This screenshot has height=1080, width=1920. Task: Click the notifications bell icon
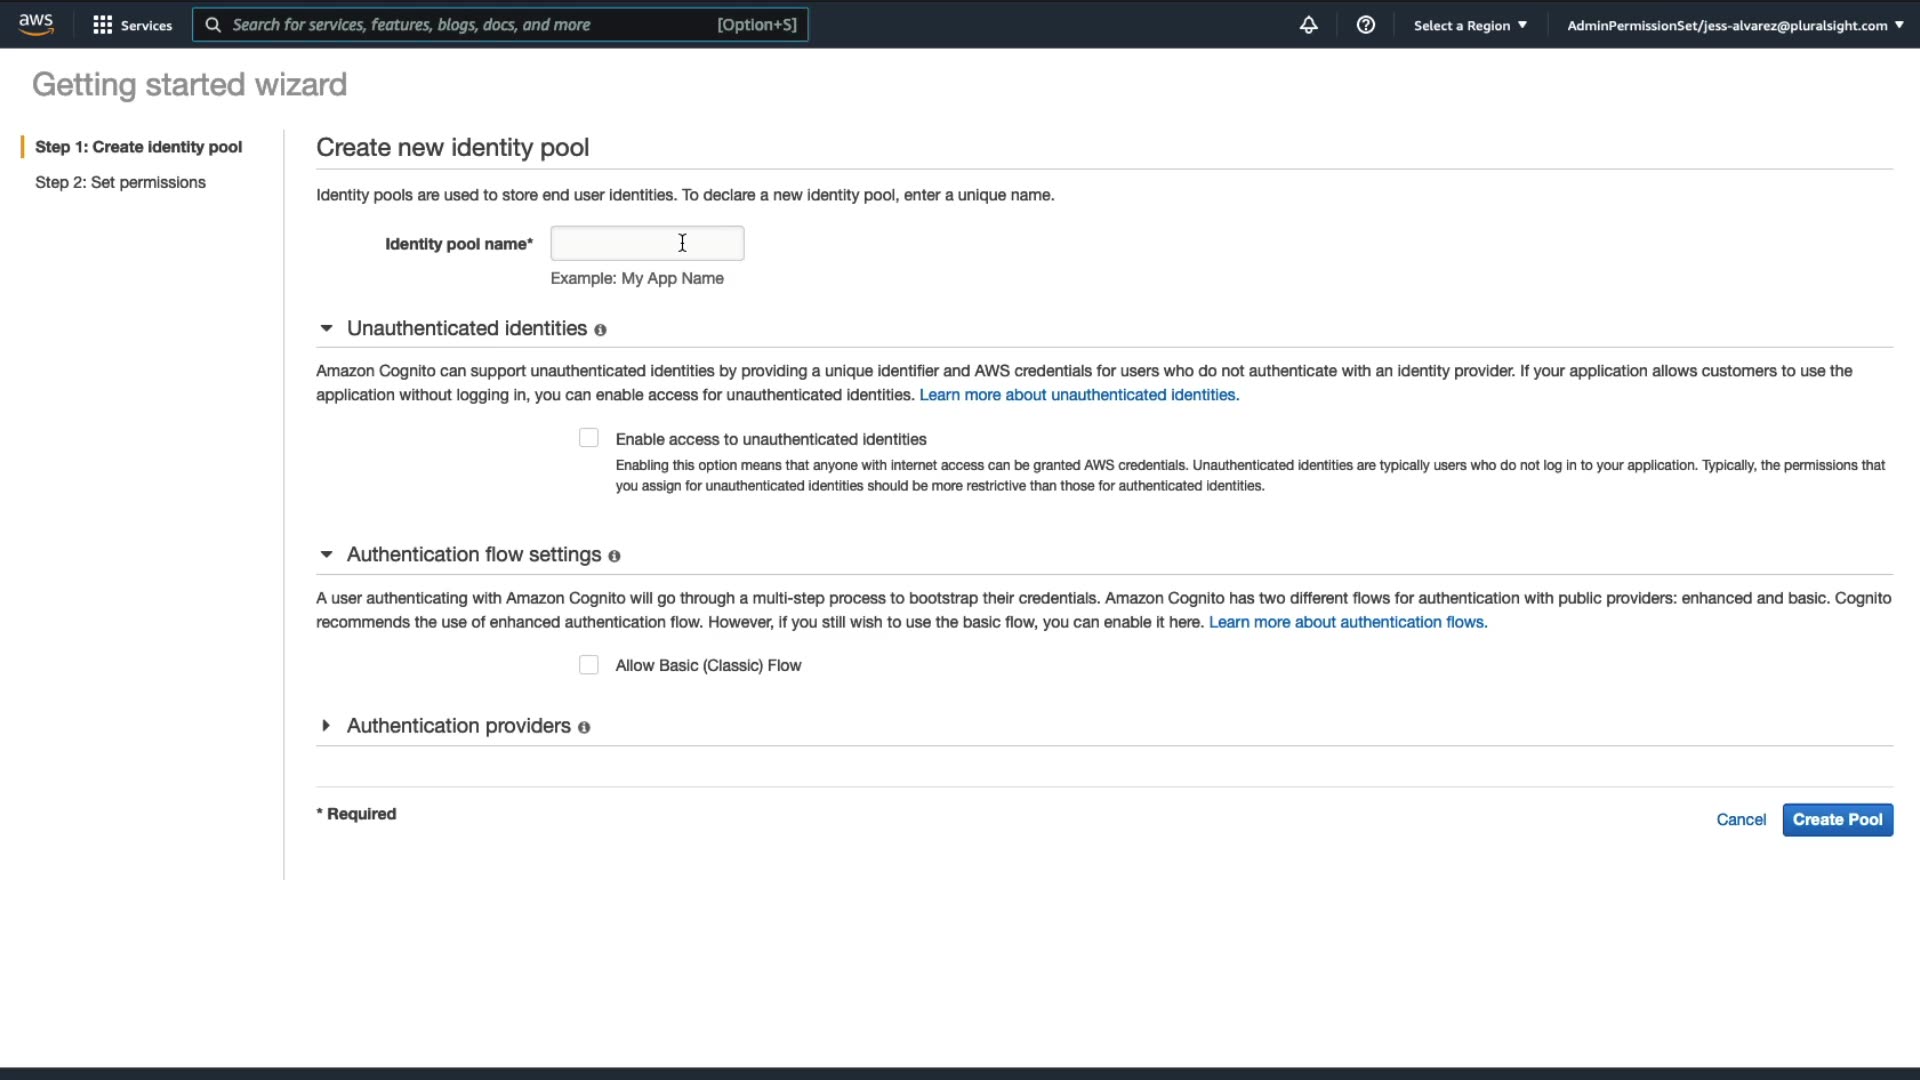tap(1308, 25)
